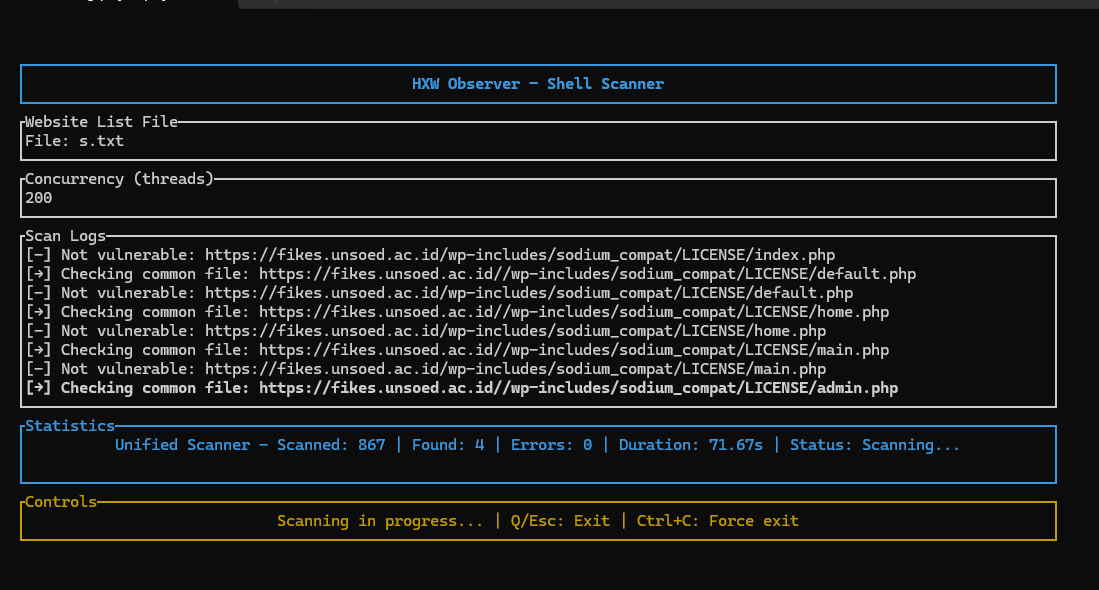Open the Checking common file default.php URL
The width and height of the screenshot is (1099, 590).
click(587, 274)
